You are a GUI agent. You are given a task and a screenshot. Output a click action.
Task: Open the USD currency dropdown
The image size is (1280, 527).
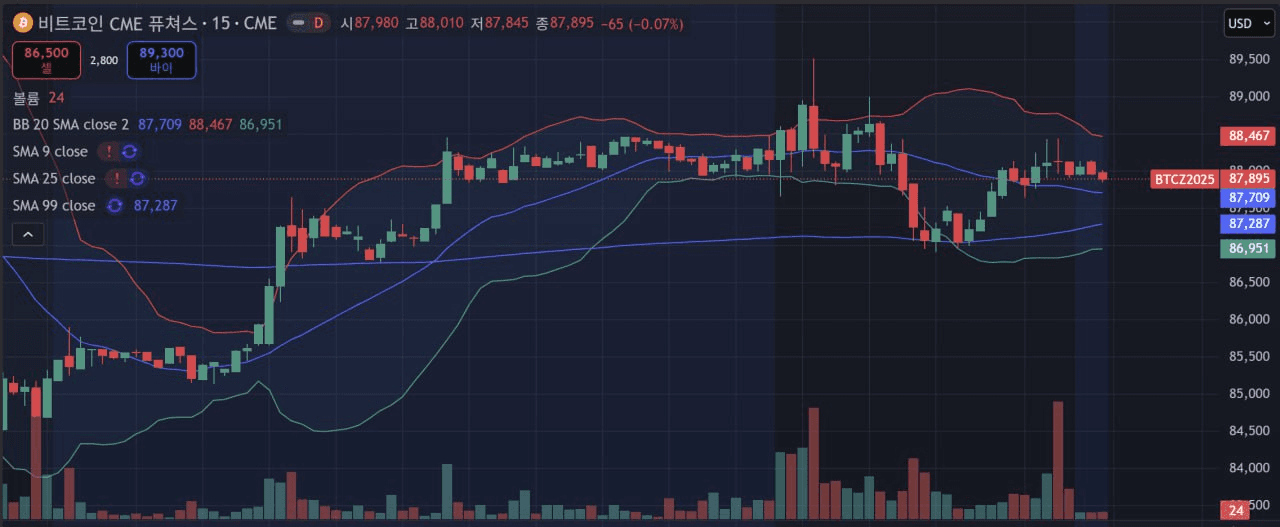click(x=1246, y=23)
